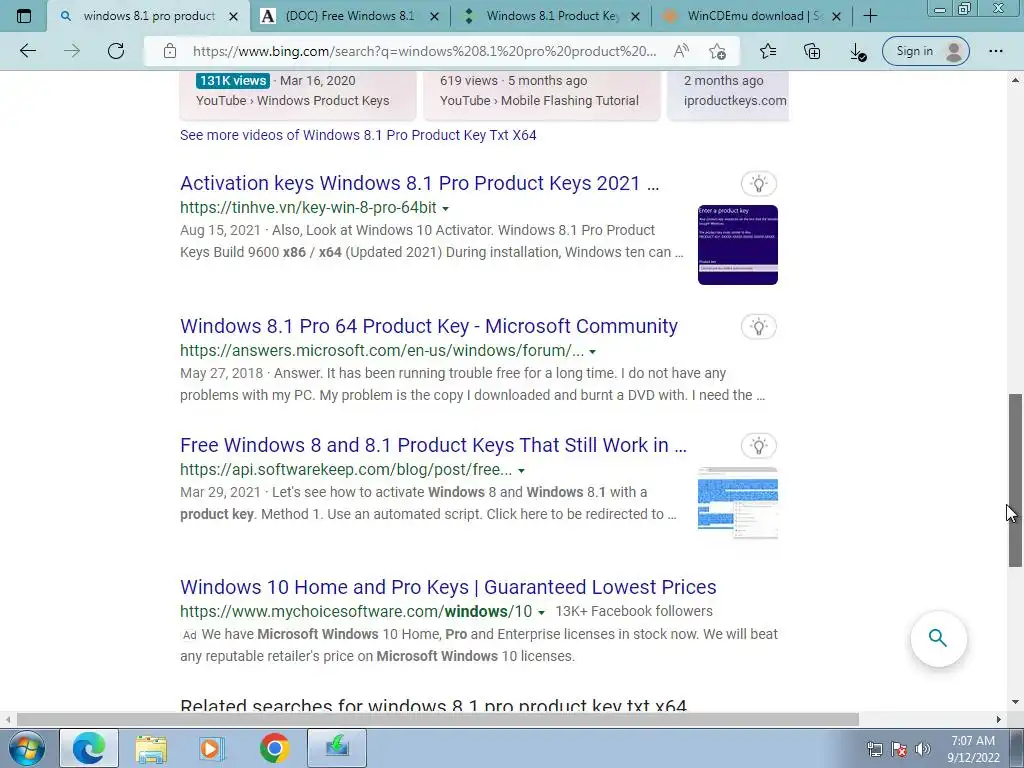This screenshot has width=1024, height=768.
Task: Click the vertical scrollbar thumb
Action: (x=1016, y=480)
